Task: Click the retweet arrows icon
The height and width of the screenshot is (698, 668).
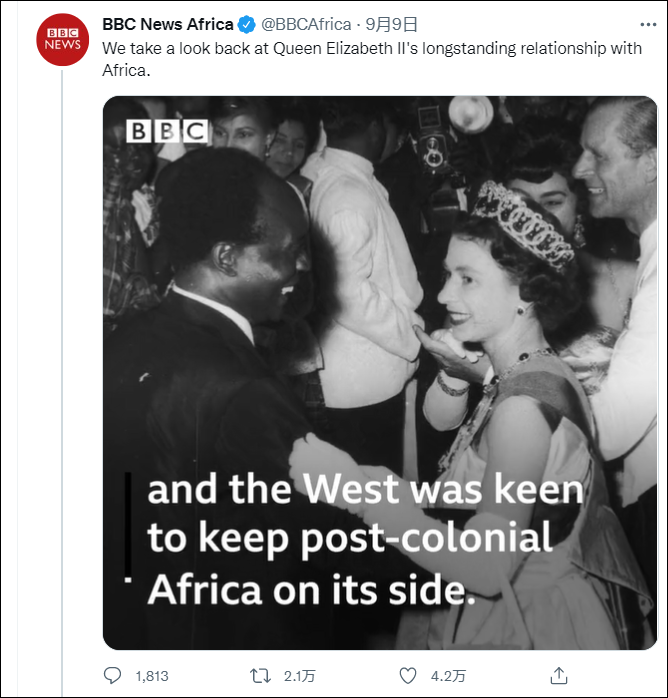Action: click(260, 675)
